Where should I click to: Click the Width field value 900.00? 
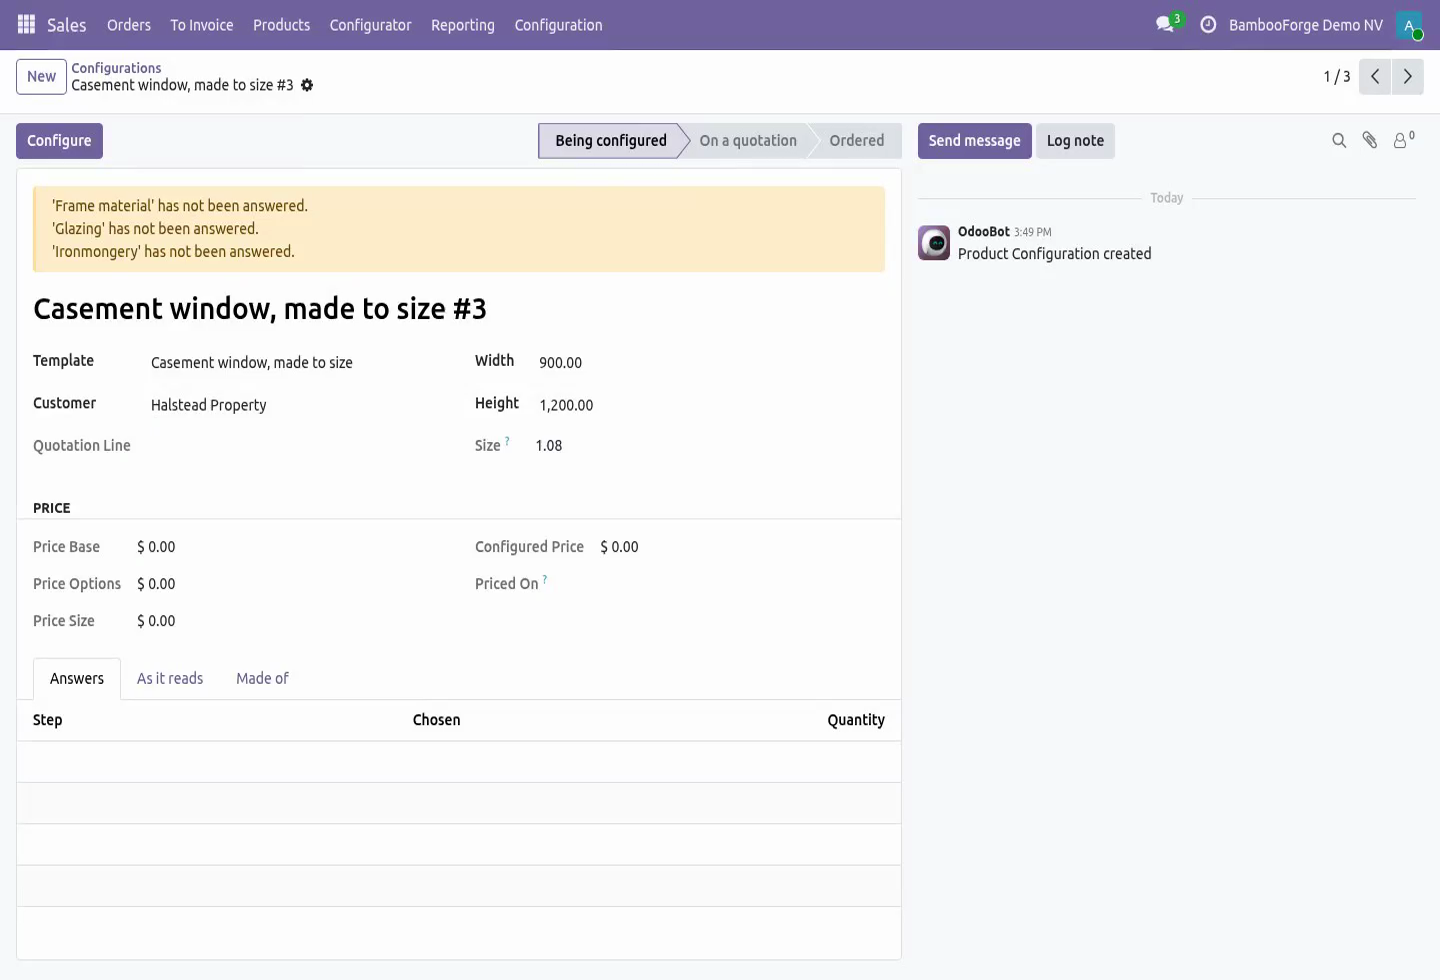coord(560,363)
